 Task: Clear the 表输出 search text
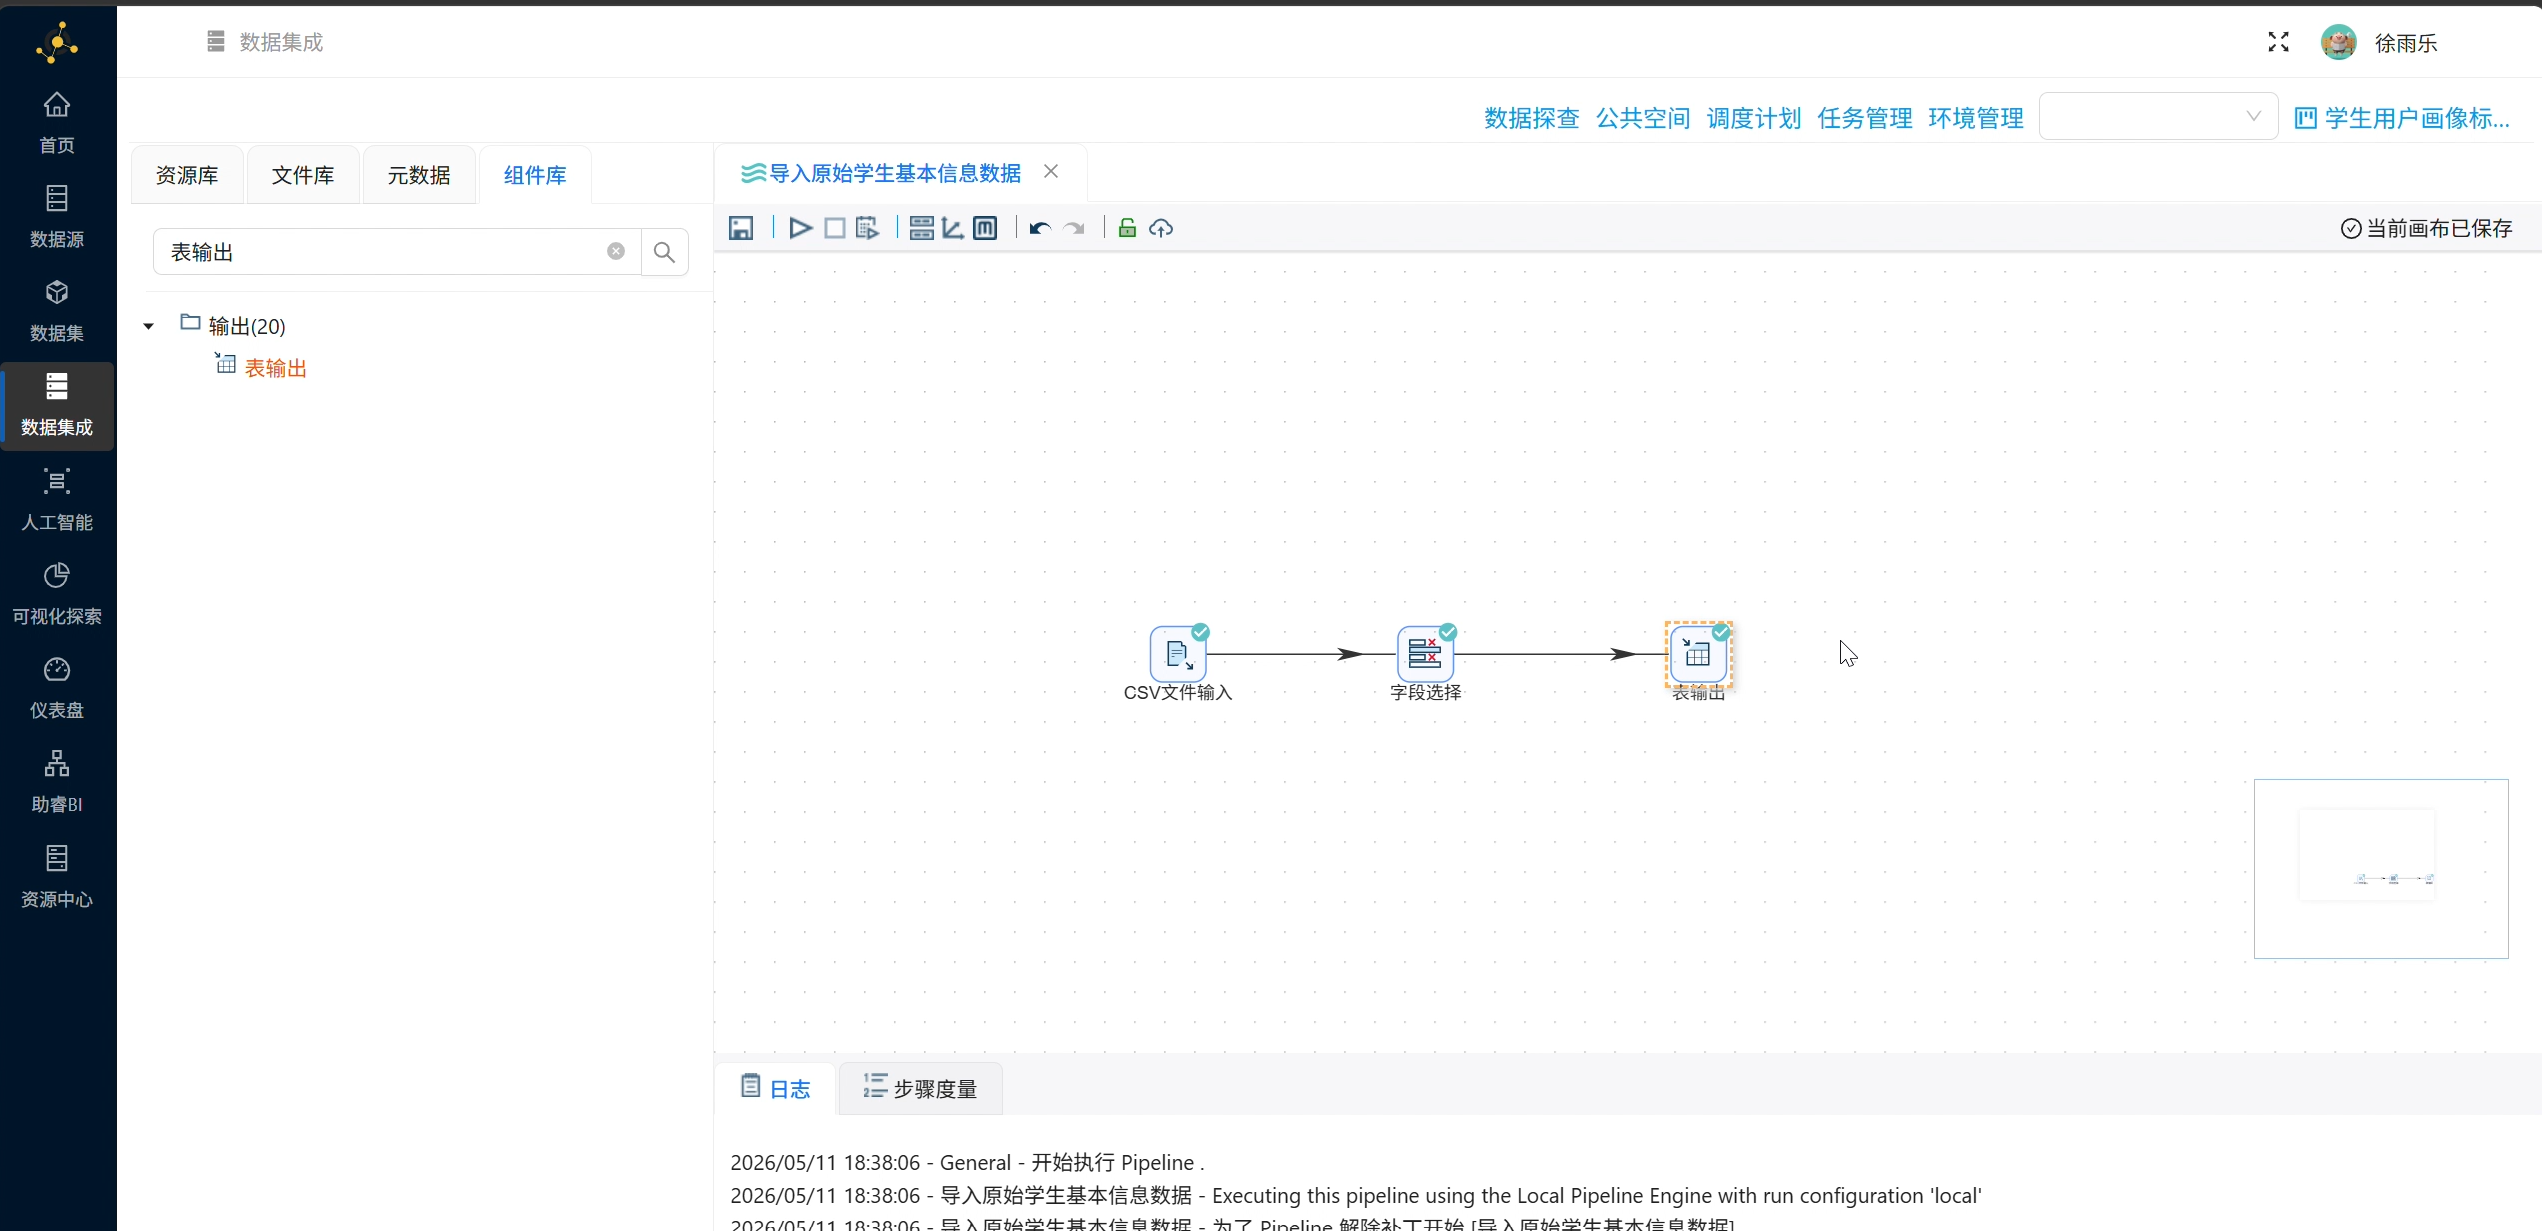(x=616, y=251)
